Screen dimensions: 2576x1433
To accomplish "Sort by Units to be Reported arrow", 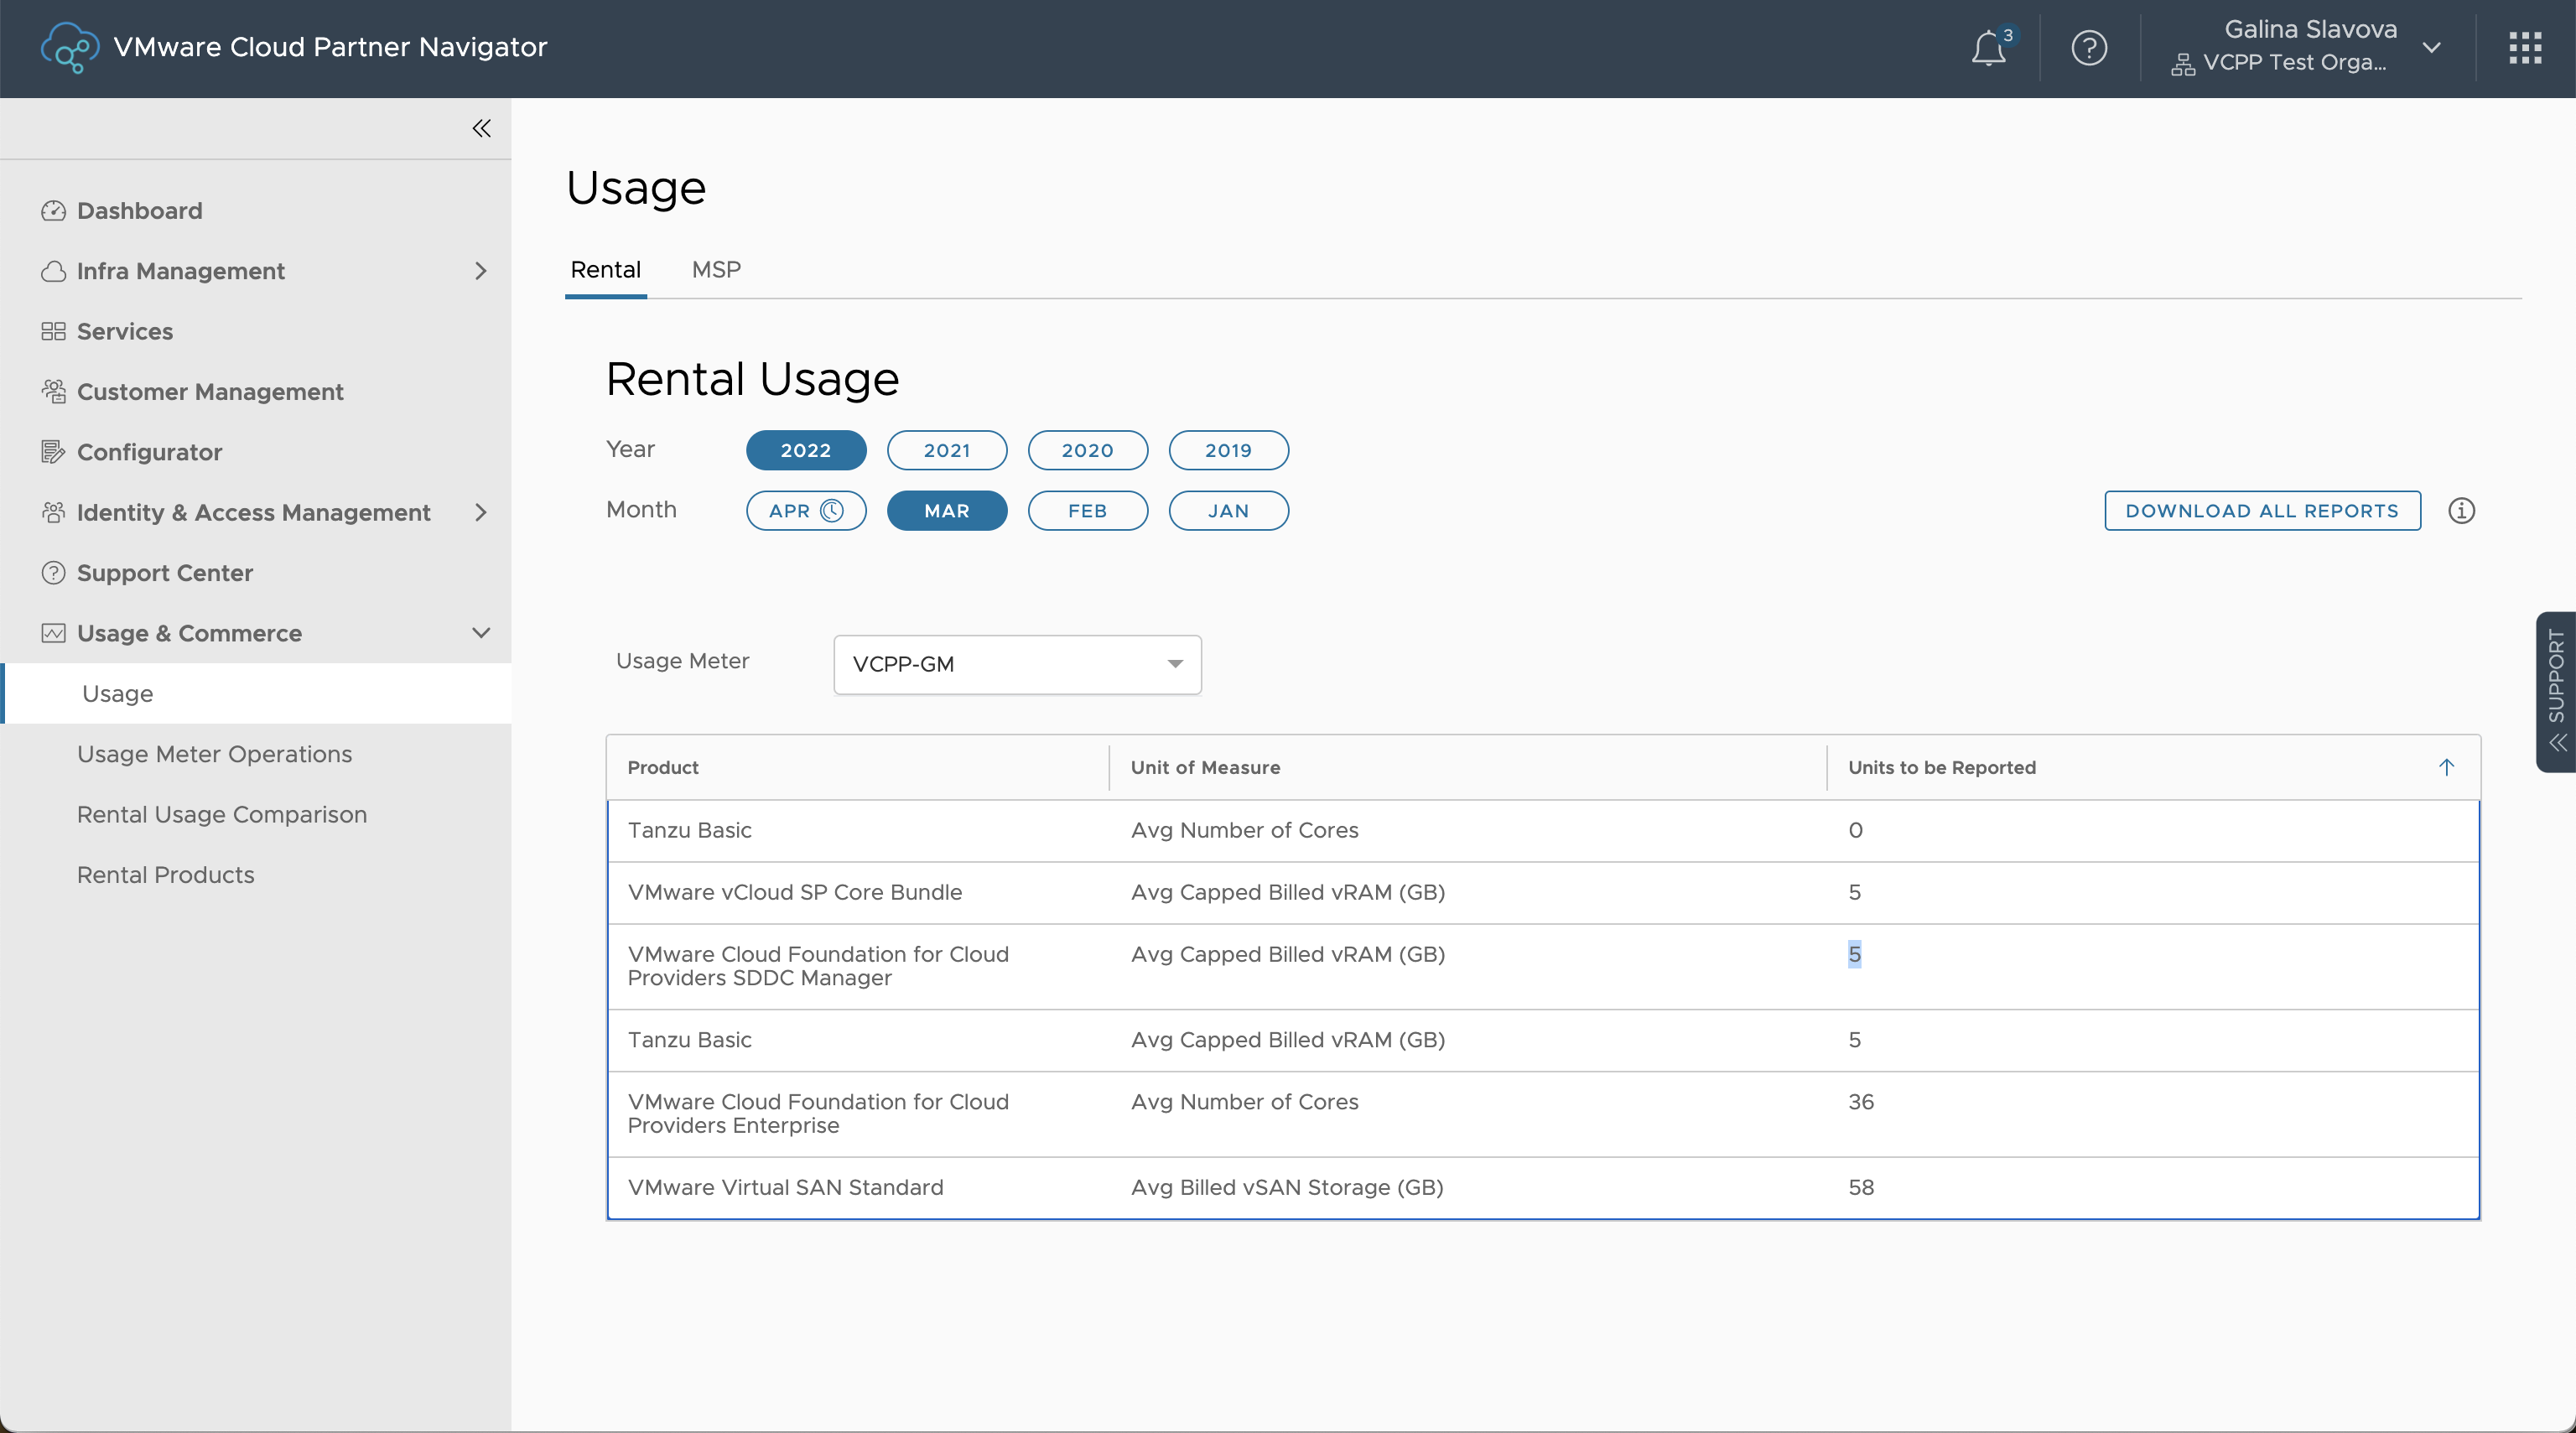I will 2446,767.
